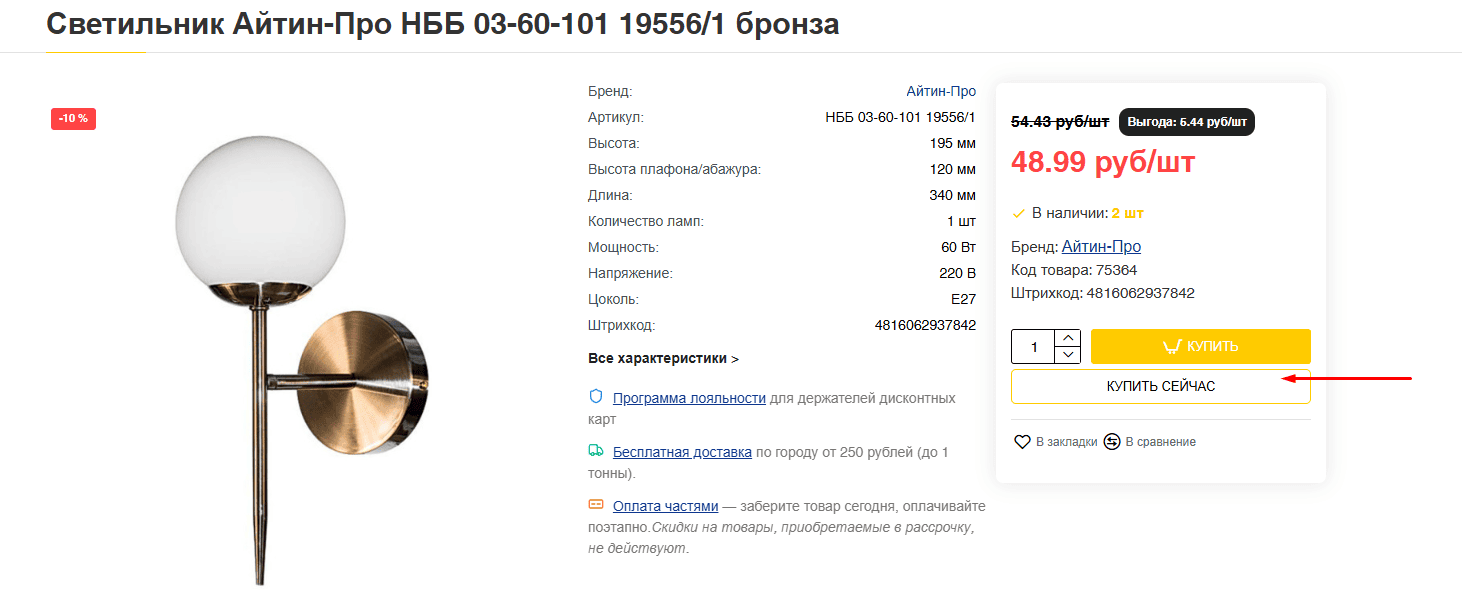Expand Все характеристики to see full specifications

pos(660,357)
